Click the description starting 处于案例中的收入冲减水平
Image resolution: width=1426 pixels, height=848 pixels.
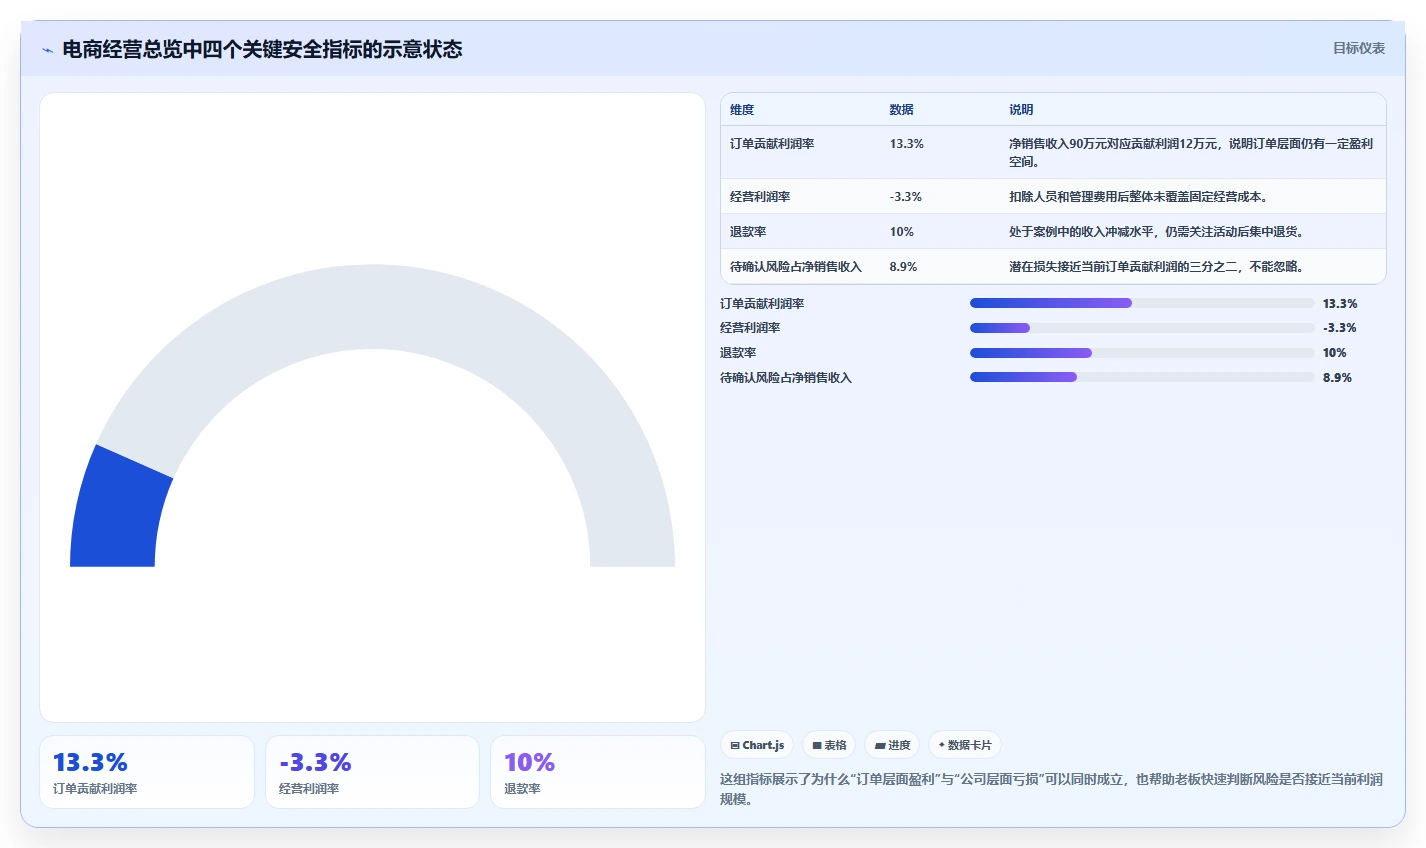pos(1157,232)
